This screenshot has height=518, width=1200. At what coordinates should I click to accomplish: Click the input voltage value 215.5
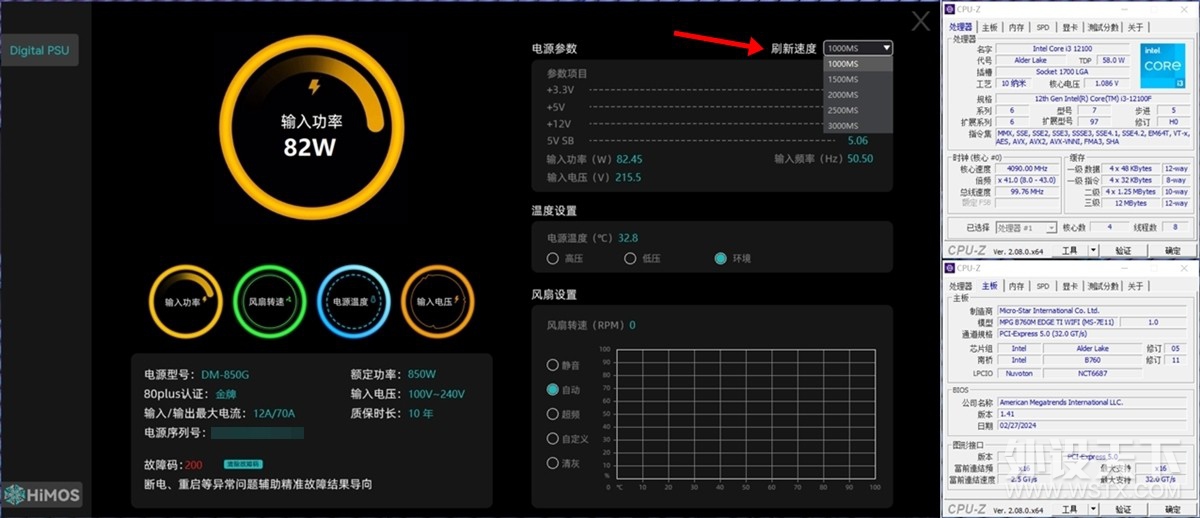click(629, 177)
